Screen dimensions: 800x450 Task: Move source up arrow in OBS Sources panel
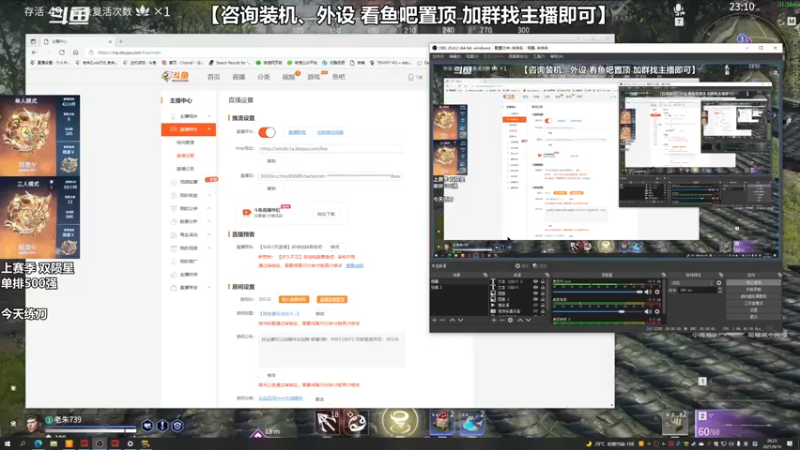click(x=520, y=320)
